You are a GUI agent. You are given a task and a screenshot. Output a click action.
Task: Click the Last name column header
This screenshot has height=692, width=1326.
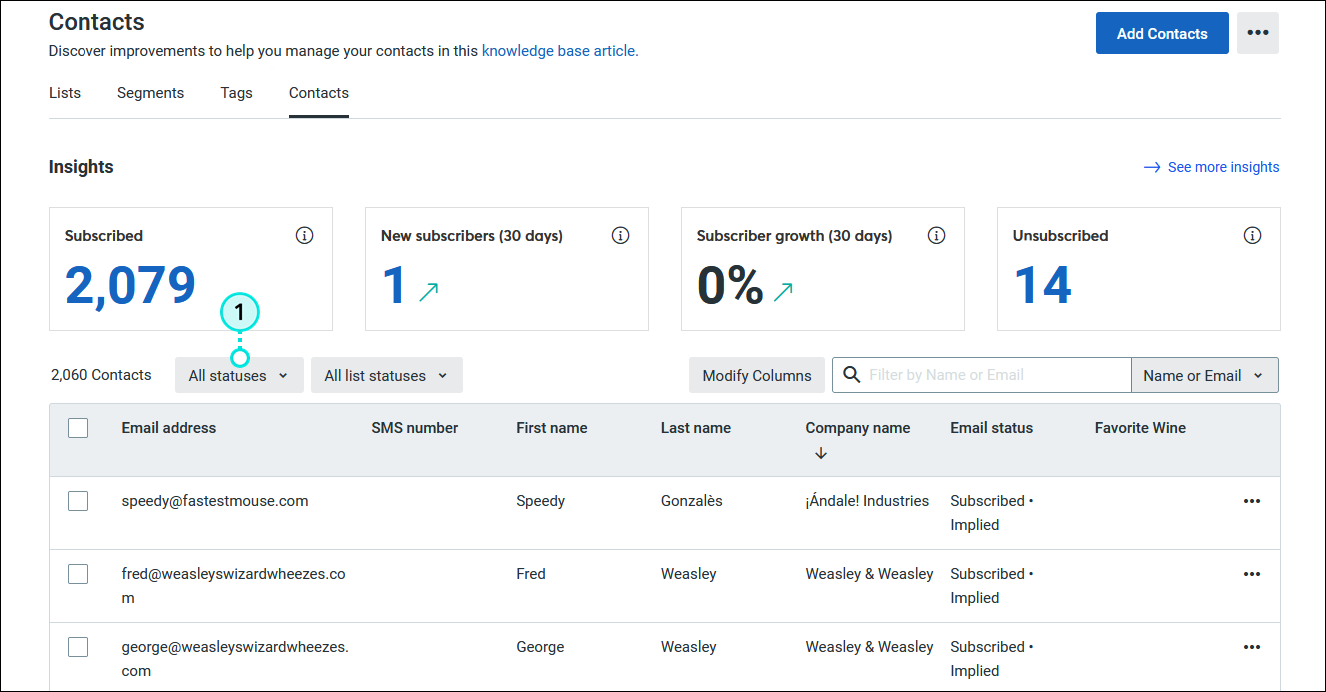point(696,428)
